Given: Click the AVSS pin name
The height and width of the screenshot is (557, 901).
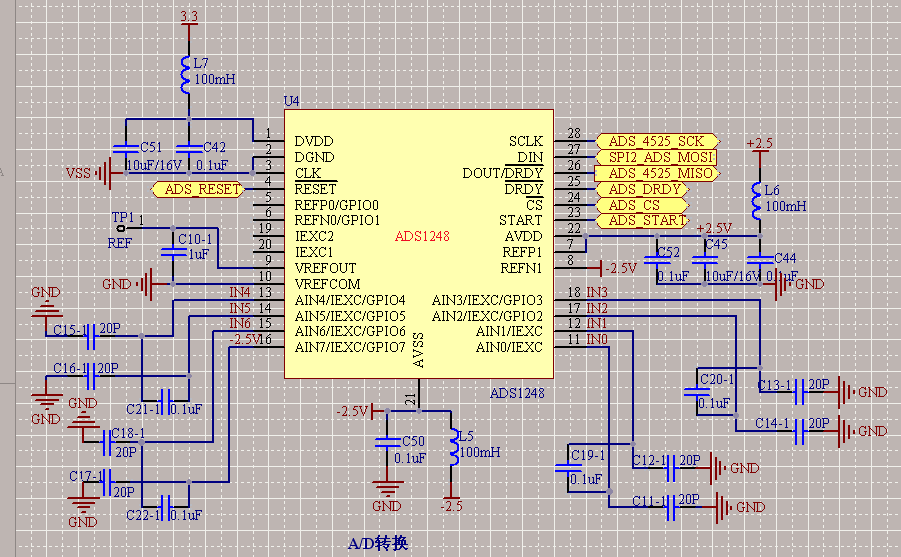Looking at the screenshot, I should (x=419, y=350).
